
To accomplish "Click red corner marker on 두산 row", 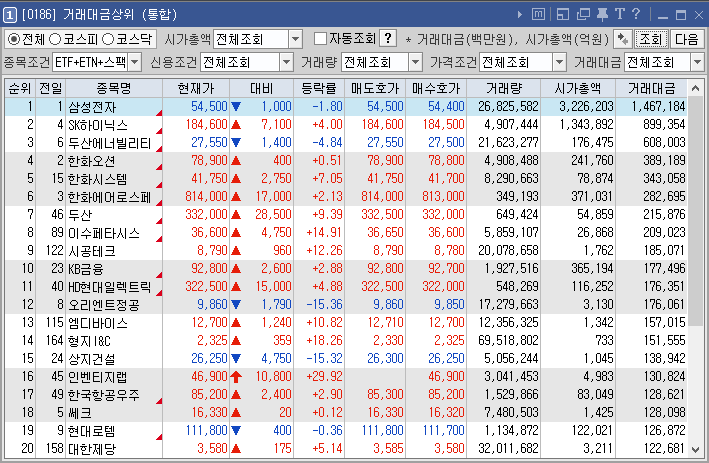I will (x=159, y=221).
